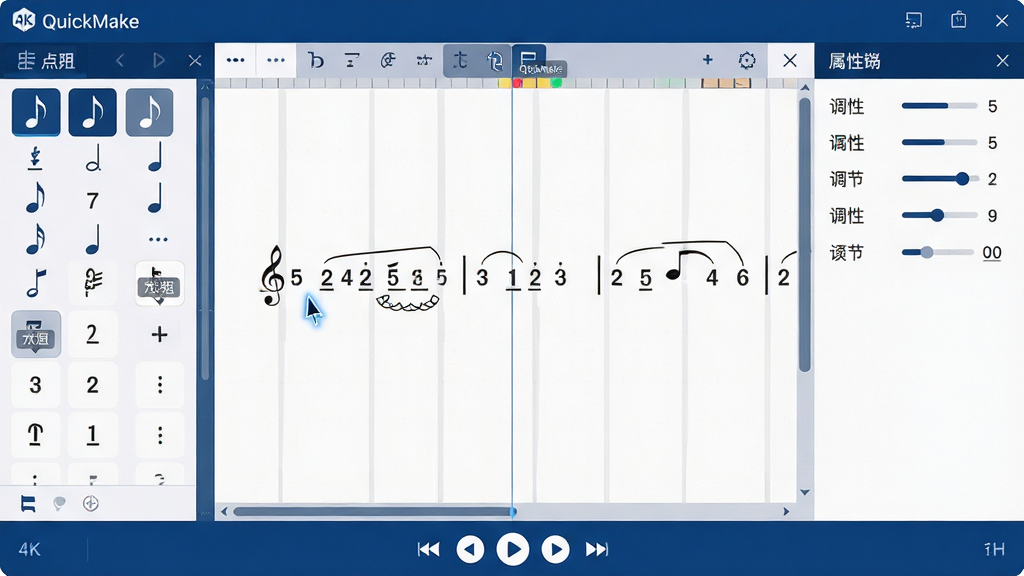This screenshot has height=576, width=1024.
Task: Select the 点阻 palette header tab
Action: pos(46,61)
